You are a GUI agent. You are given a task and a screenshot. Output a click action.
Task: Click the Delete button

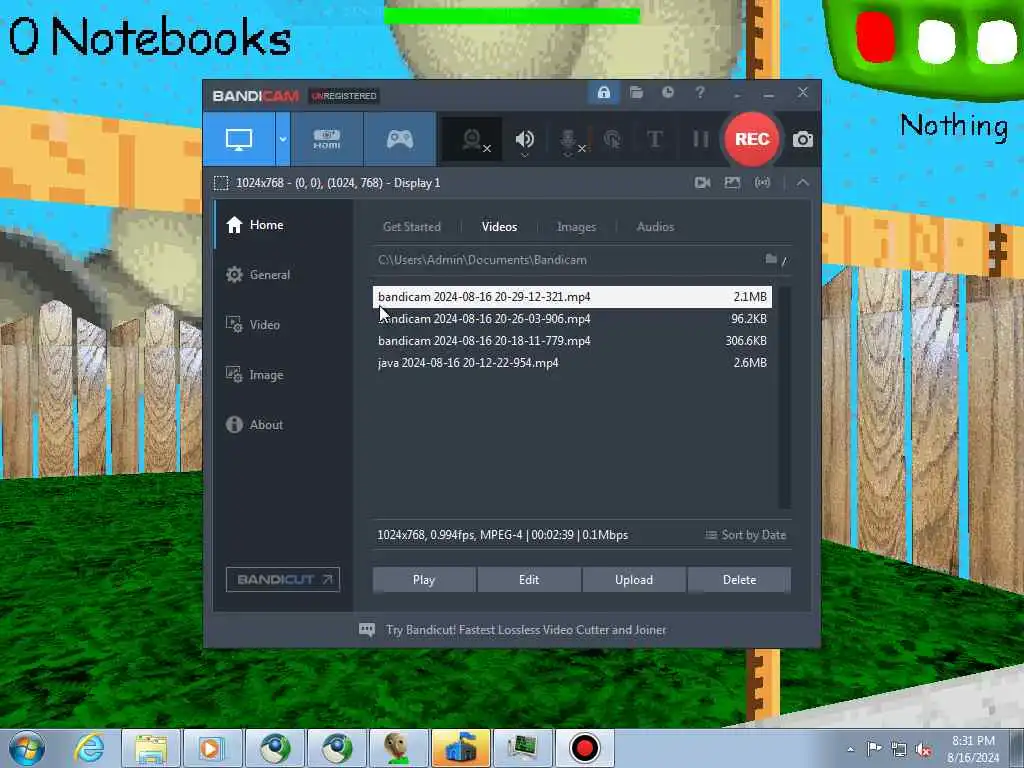click(x=739, y=580)
